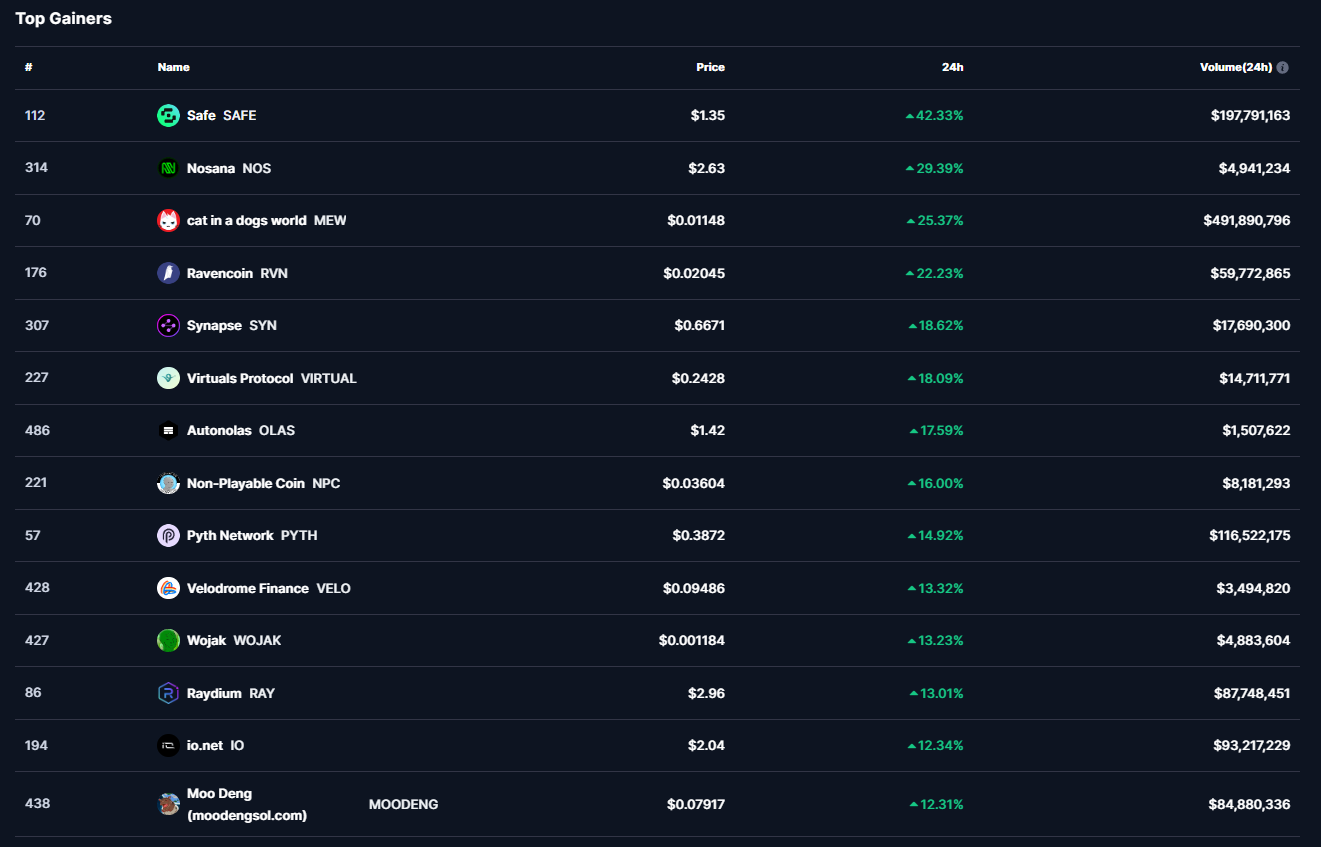1321x847 pixels.
Task: Sort by the Name column header
Action: (173, 68)
